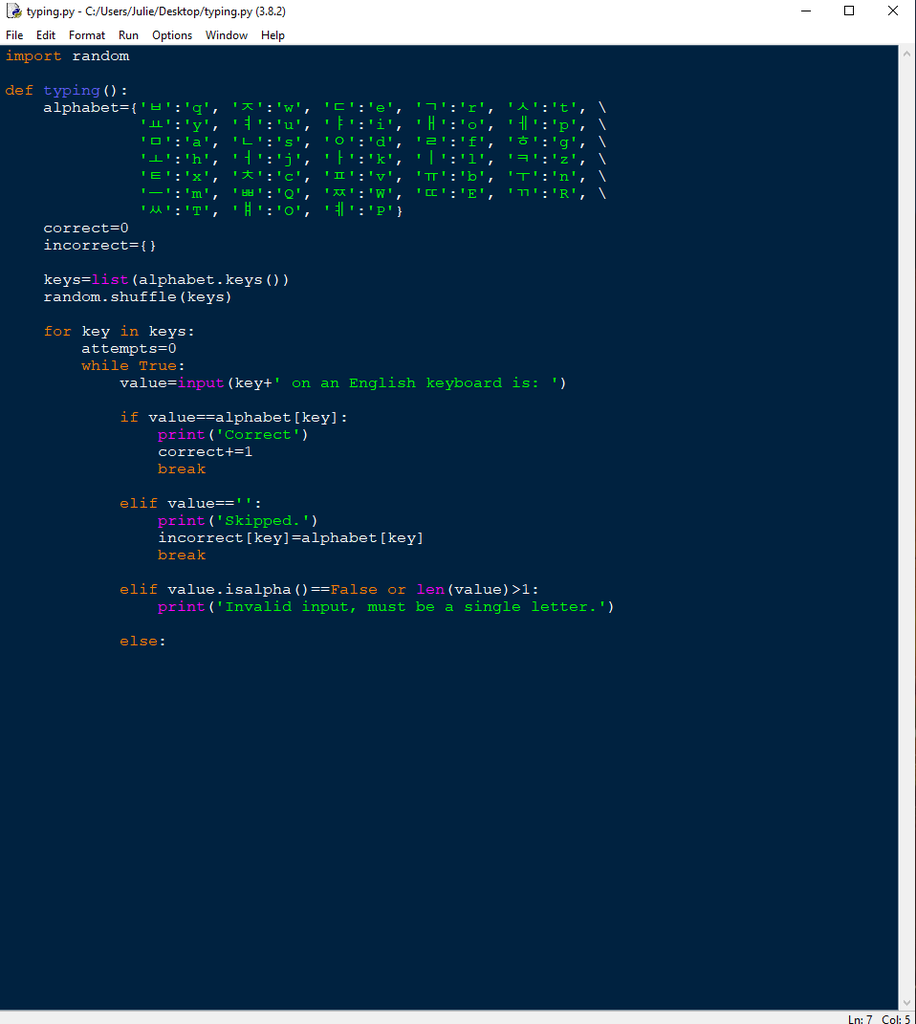
Task: Click the while True: line
Action: click(x=131, y=365)
